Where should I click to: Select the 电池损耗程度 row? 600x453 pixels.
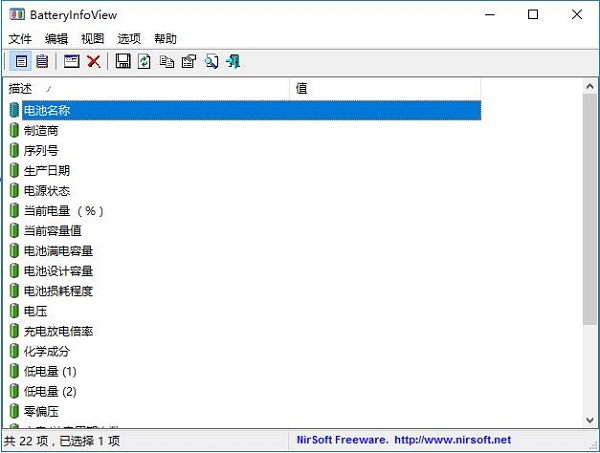(x=245, y=291)
